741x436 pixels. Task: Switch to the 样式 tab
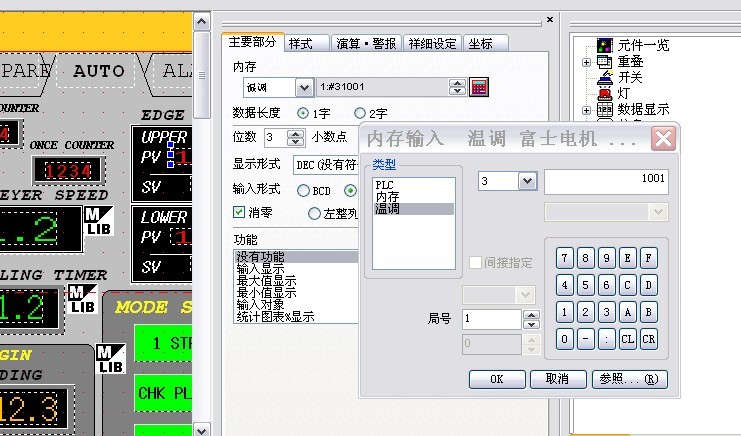click(x=301, y=43)
